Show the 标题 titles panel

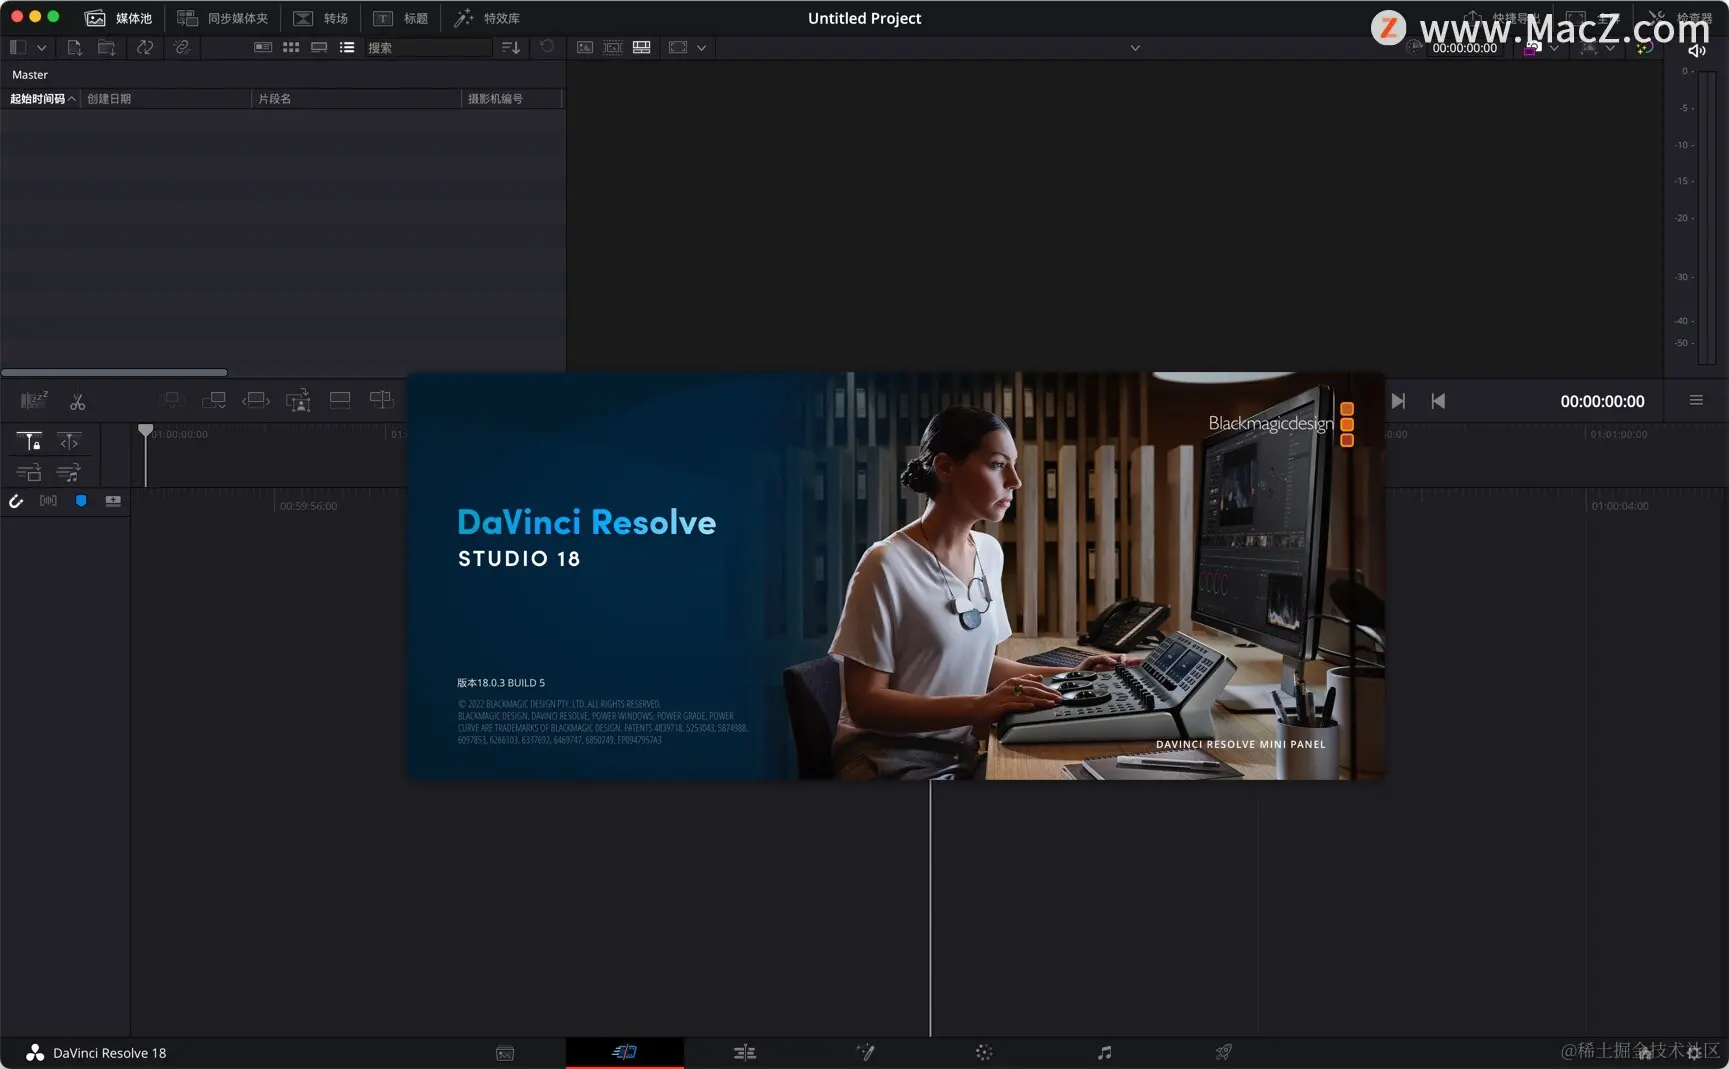[x=400, y=18]
